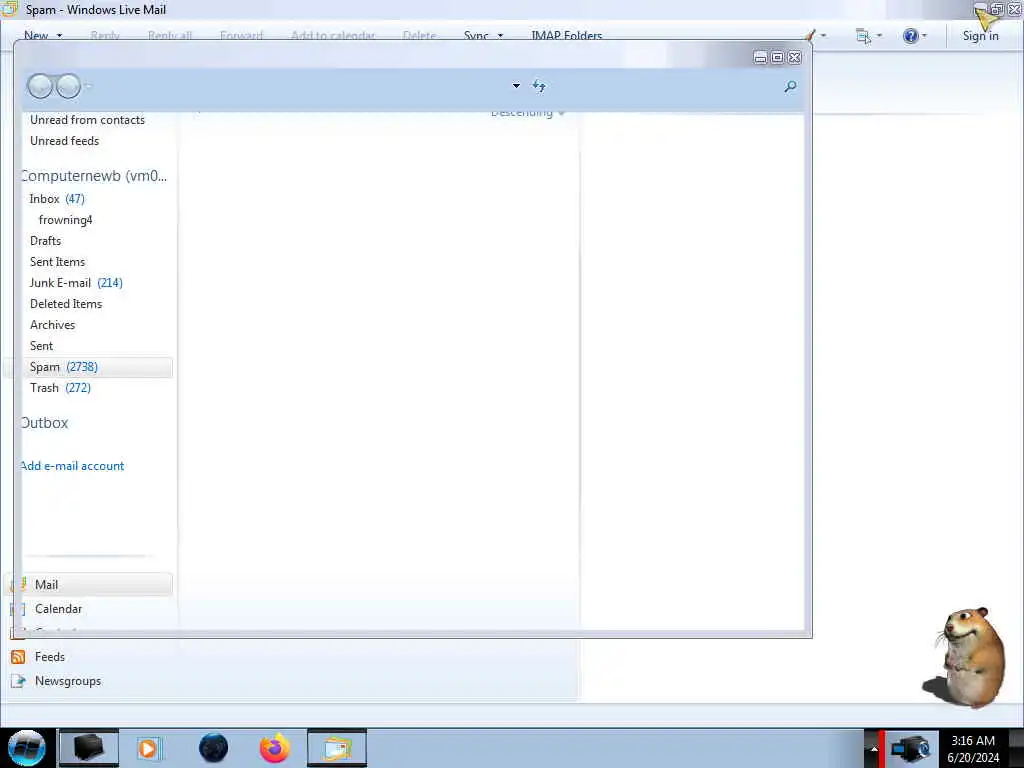Open the Deleted Items folder
Viewport: 1024px width, 768px height.
(x=65, y=304)
